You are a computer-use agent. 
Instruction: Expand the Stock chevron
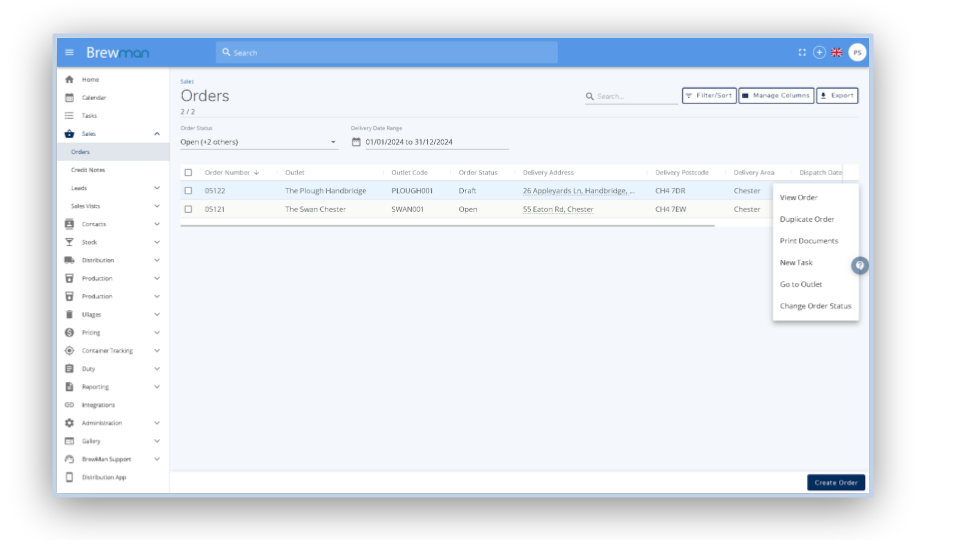[157, 242]
